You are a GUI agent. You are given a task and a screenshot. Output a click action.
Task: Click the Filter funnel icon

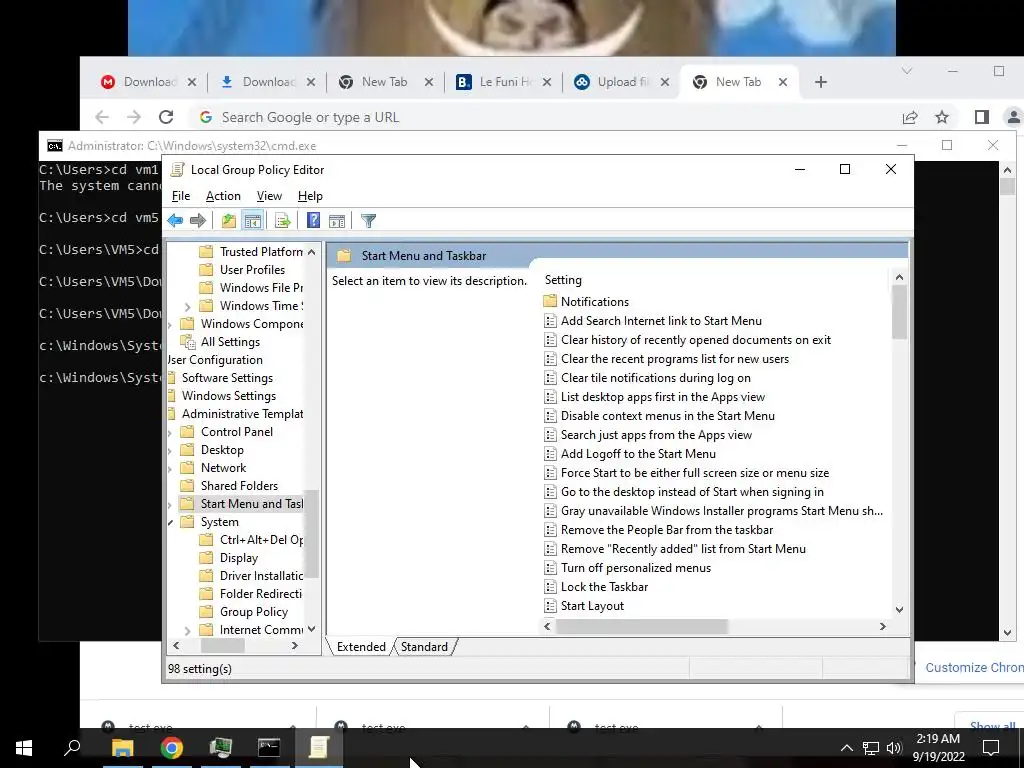tap(368, 221)
